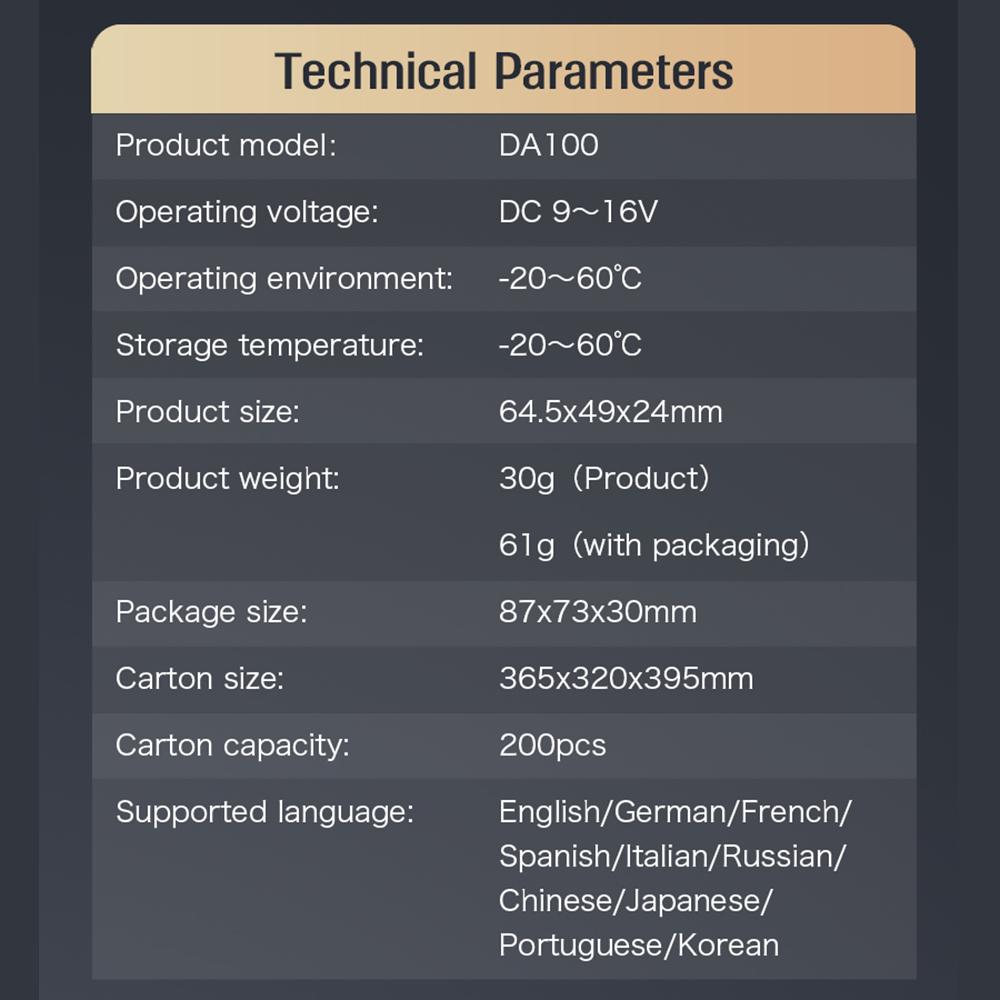Select the 365x320x395mm carton value

[x=626, y=678]
